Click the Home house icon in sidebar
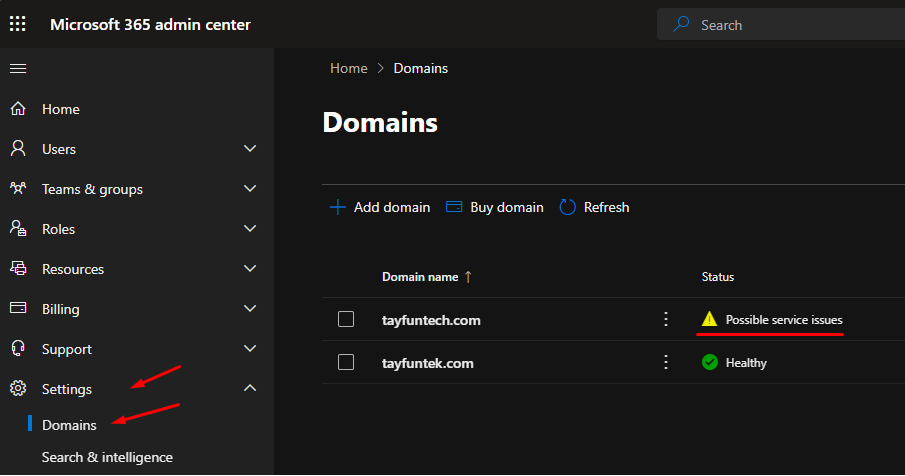905x476 pixels. click(18, 109)
